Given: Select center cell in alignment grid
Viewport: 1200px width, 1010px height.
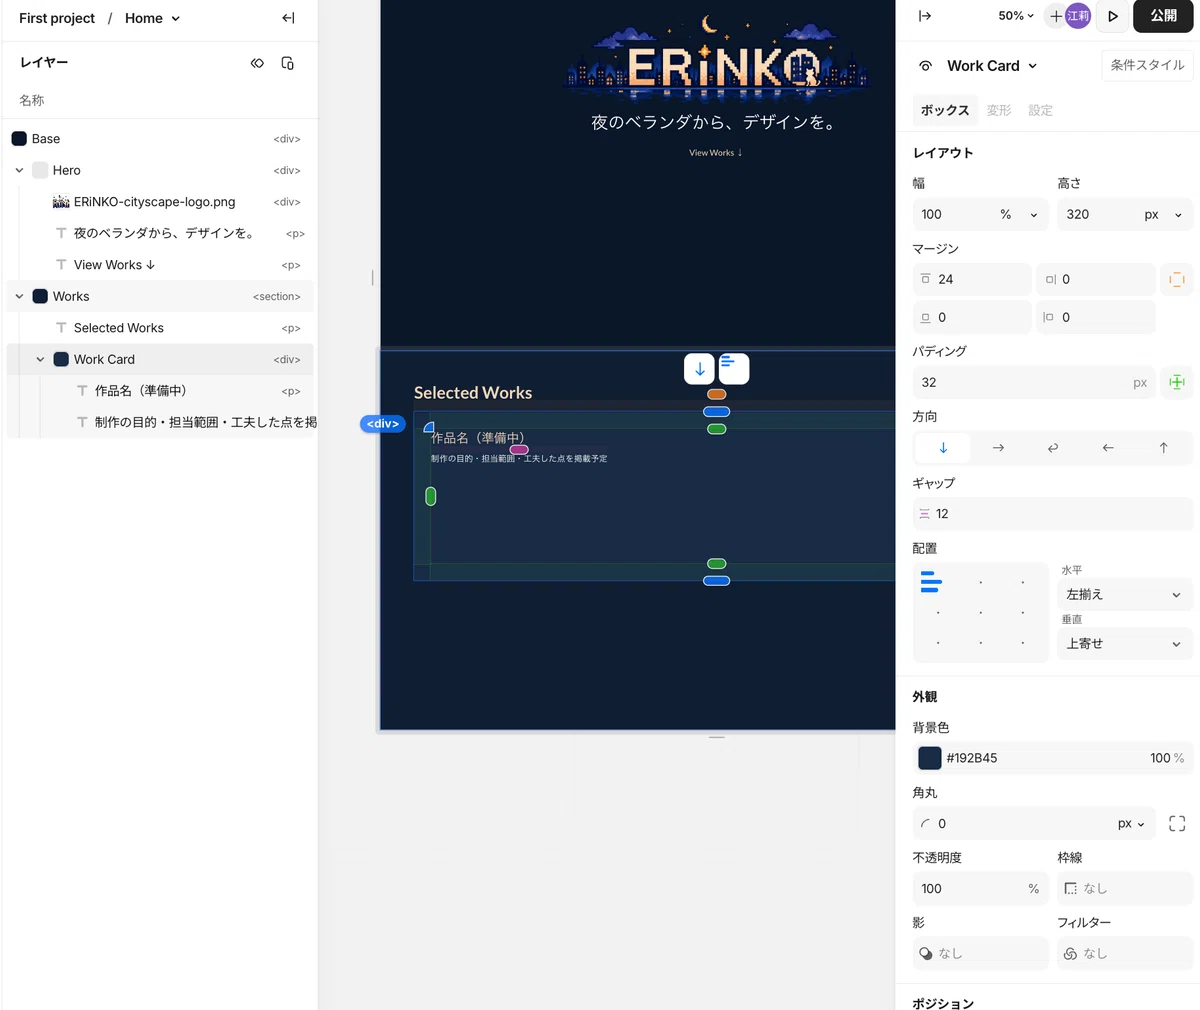Looking at the screenshot, I should tap(980, 612).
